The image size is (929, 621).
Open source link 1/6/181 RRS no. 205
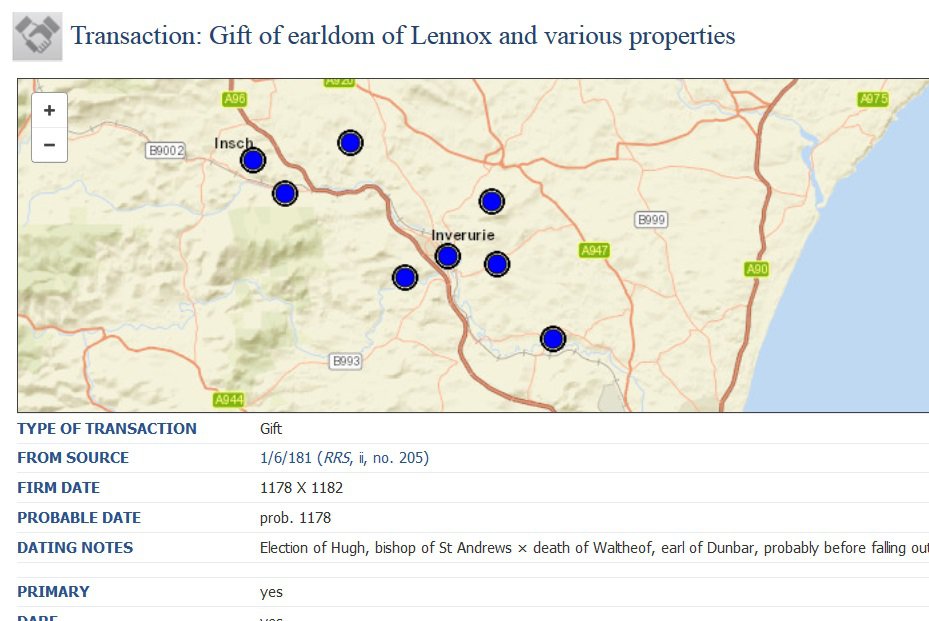click(344, 457)
